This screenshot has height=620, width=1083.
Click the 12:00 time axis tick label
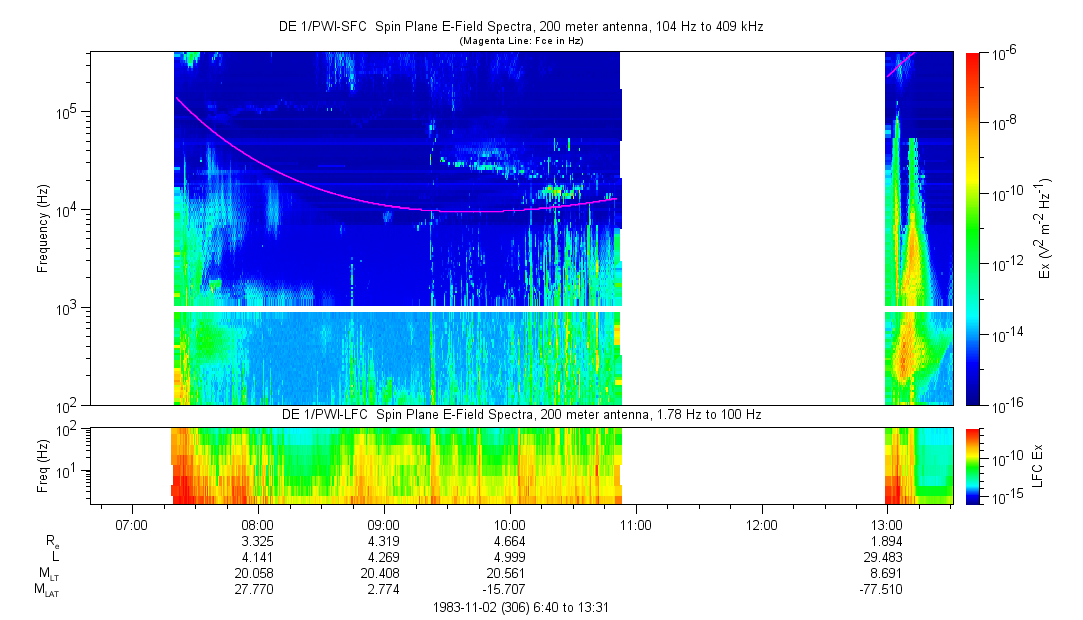[x=762, y=524]
